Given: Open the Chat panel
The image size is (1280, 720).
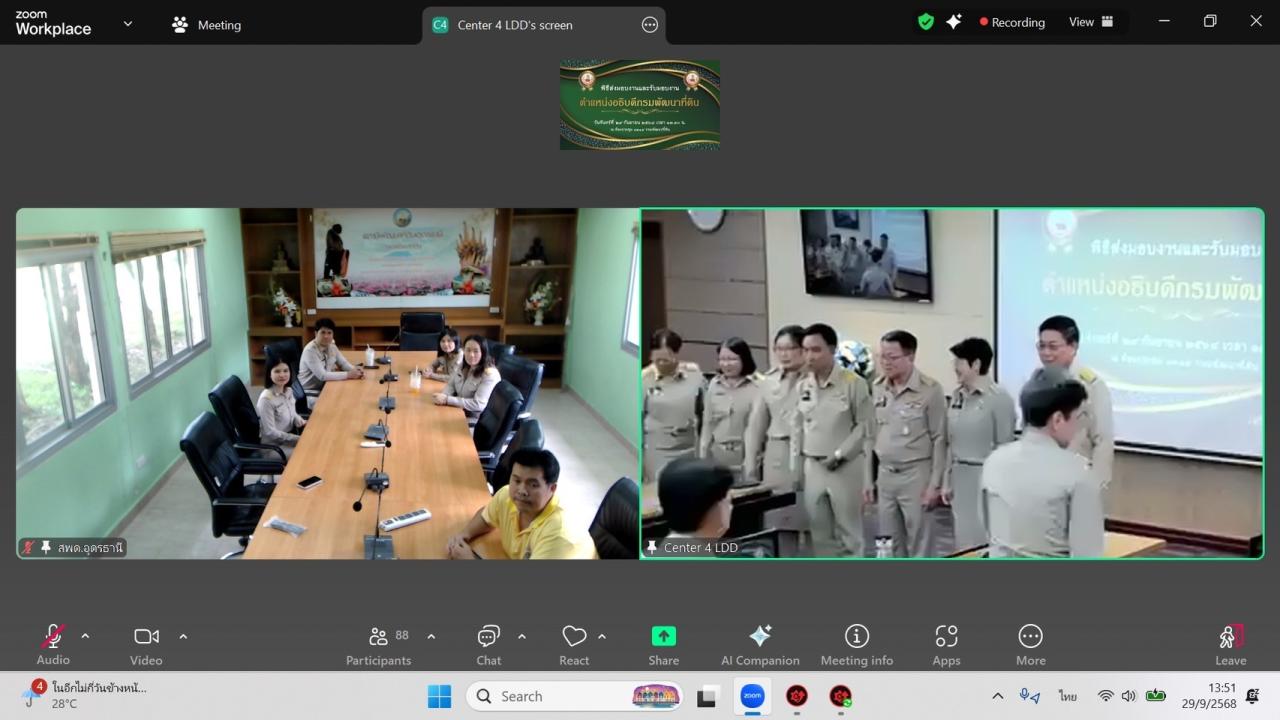Looking at the screenshot, I should [488, 644].
